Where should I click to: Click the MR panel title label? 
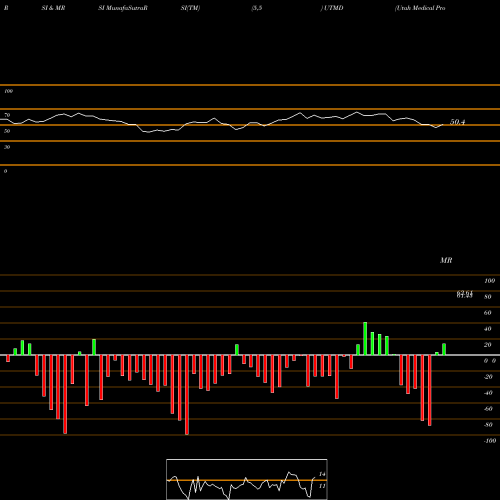pyautogui.click(x=446, y=260)
